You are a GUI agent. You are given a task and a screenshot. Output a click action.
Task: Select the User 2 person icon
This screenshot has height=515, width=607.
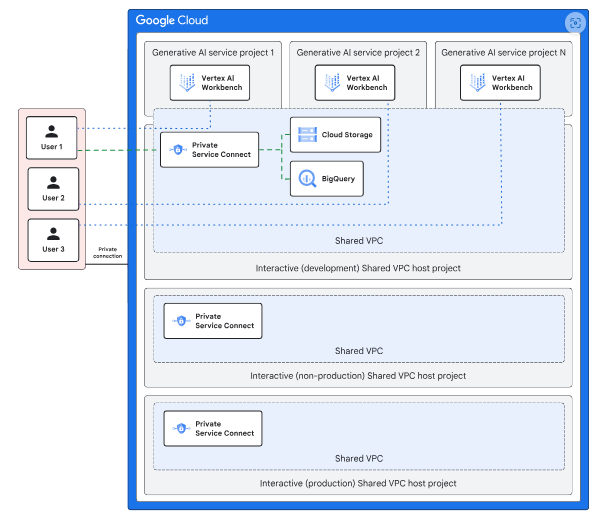[x=52, y=181]
